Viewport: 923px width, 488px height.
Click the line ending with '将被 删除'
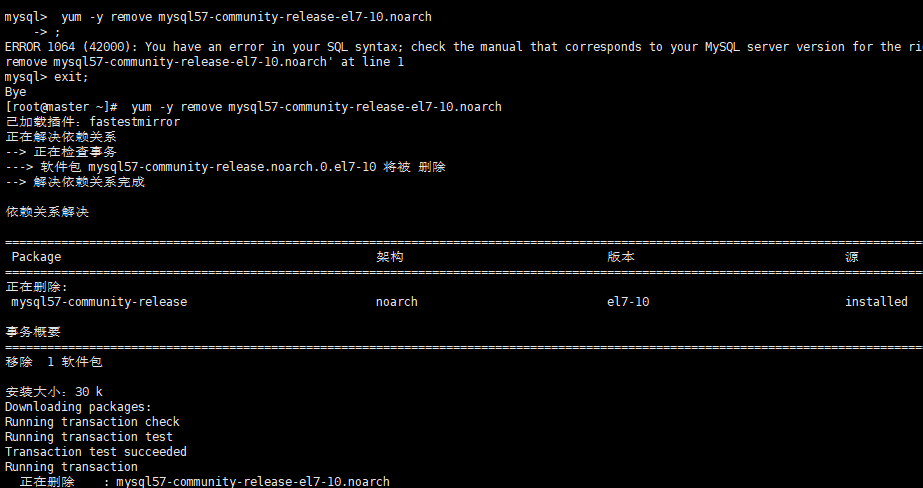pos(225,167)
